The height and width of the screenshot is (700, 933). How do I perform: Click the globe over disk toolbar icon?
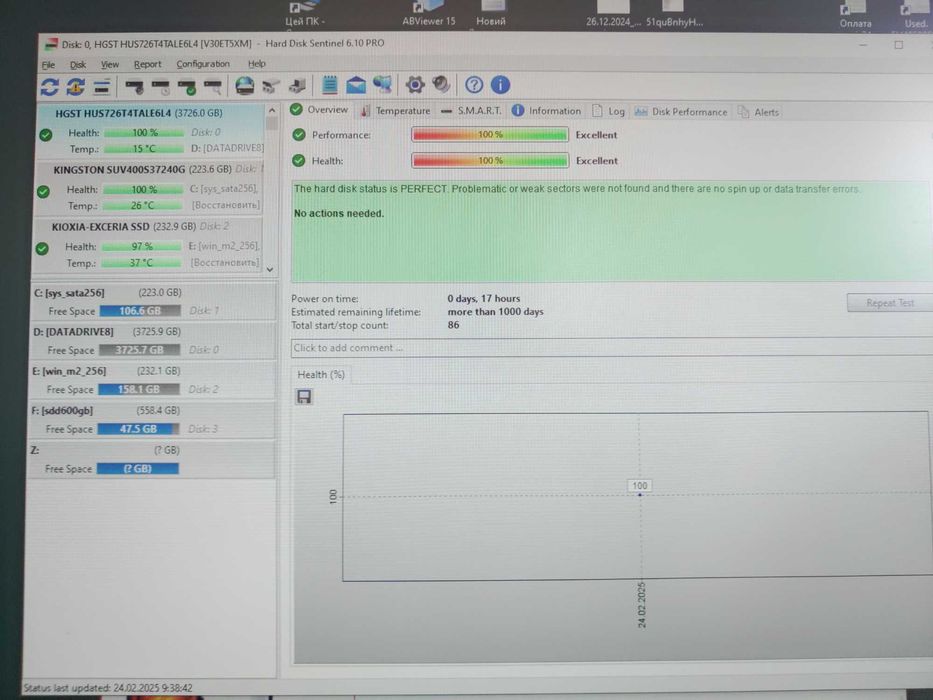click(x=245, y=86)
